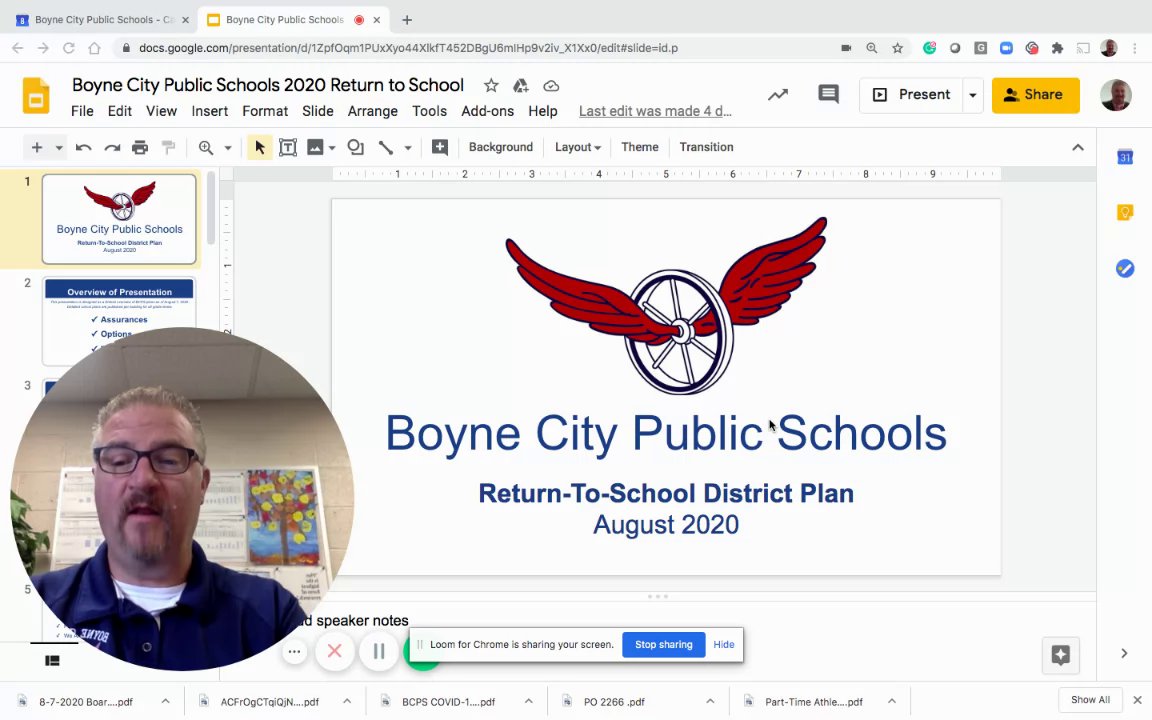Open the Explore button at bottom right
The height and width of the screenshot is (720, 1152).
[x=1060, y=655]
